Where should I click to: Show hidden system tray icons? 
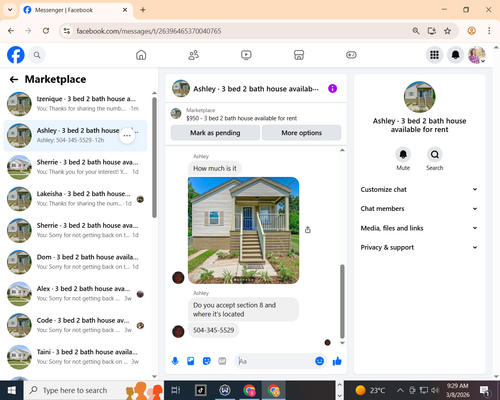(x=400, y=390)
